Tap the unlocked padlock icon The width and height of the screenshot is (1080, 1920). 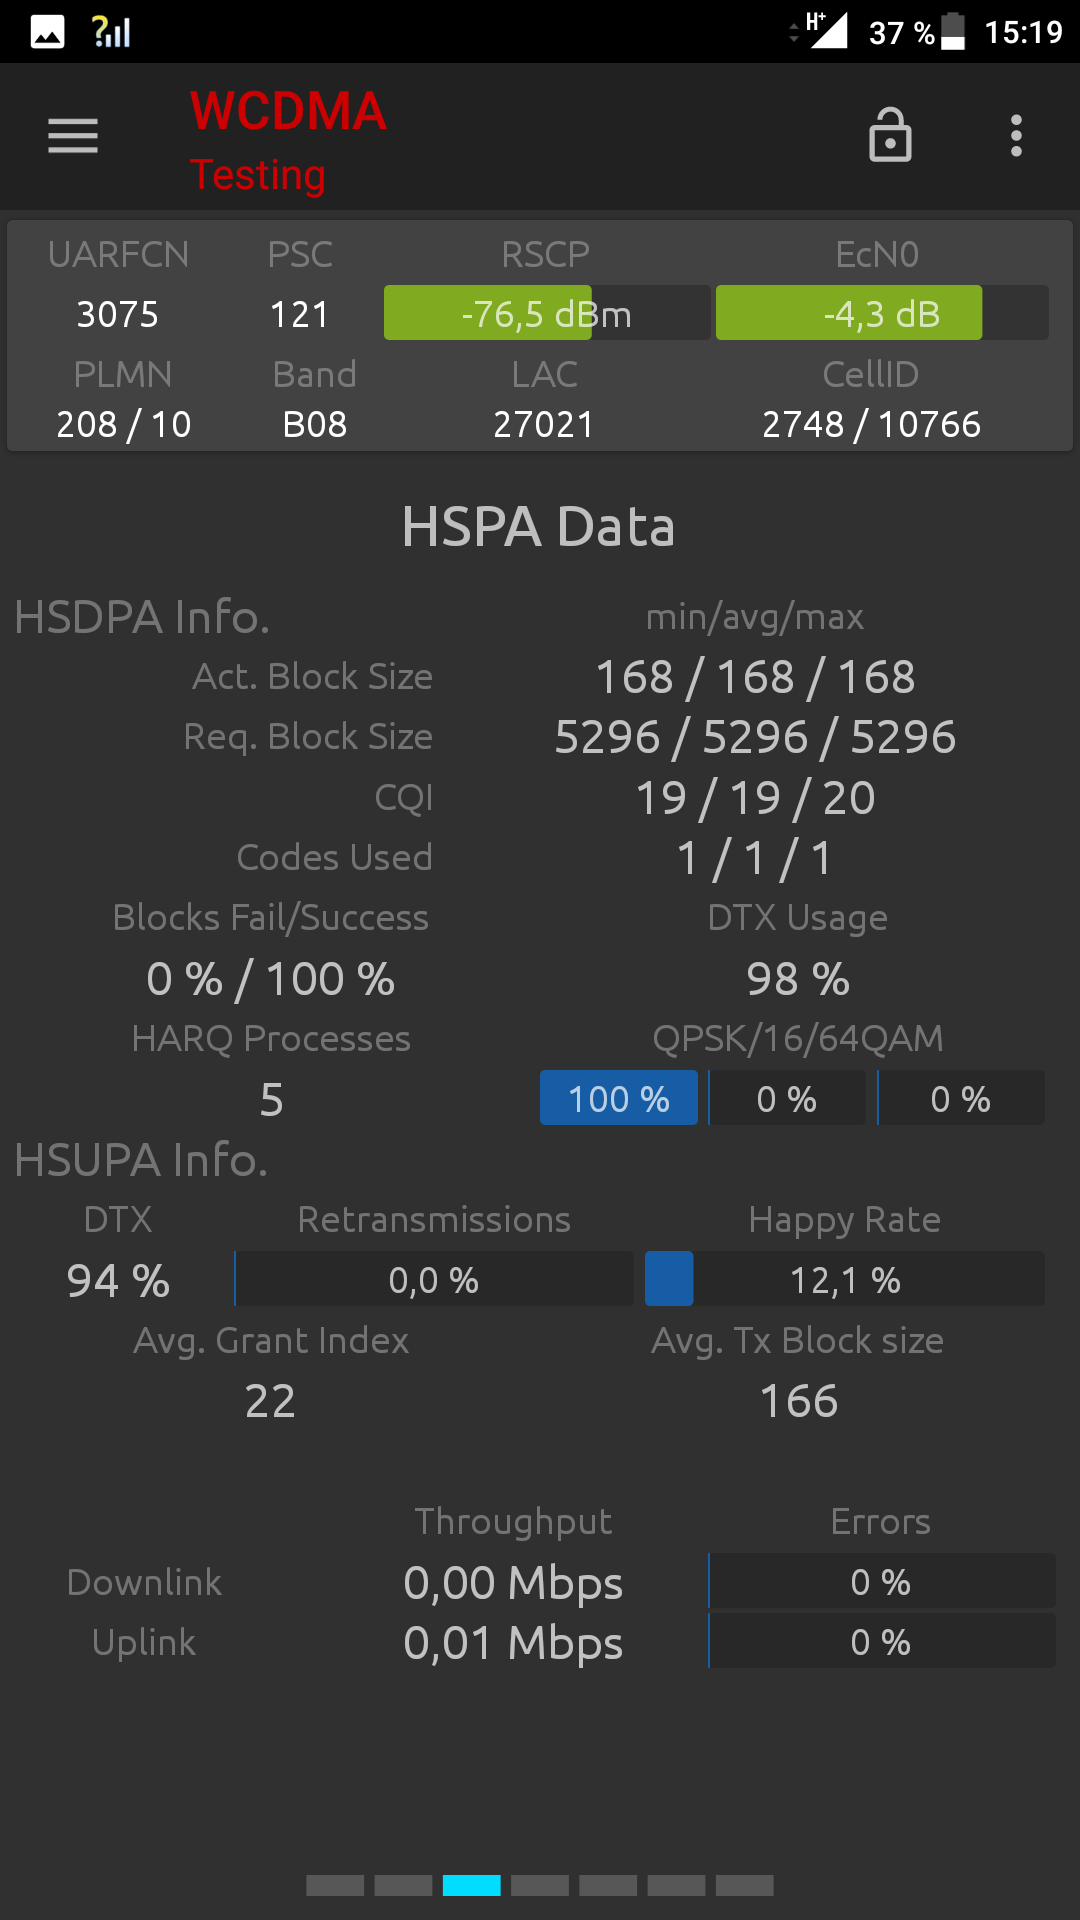(x=890, y=135)
